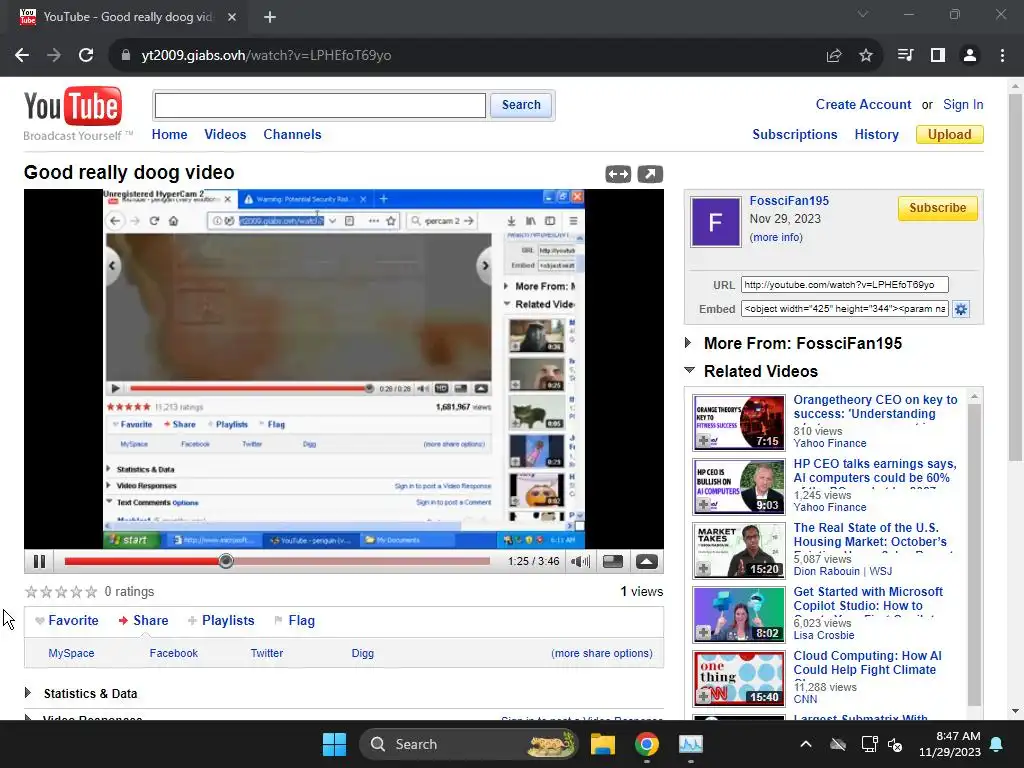Open the browser side panel
Image resolution: width=1024 pixels, height=768 pixels.
point(938,56)
